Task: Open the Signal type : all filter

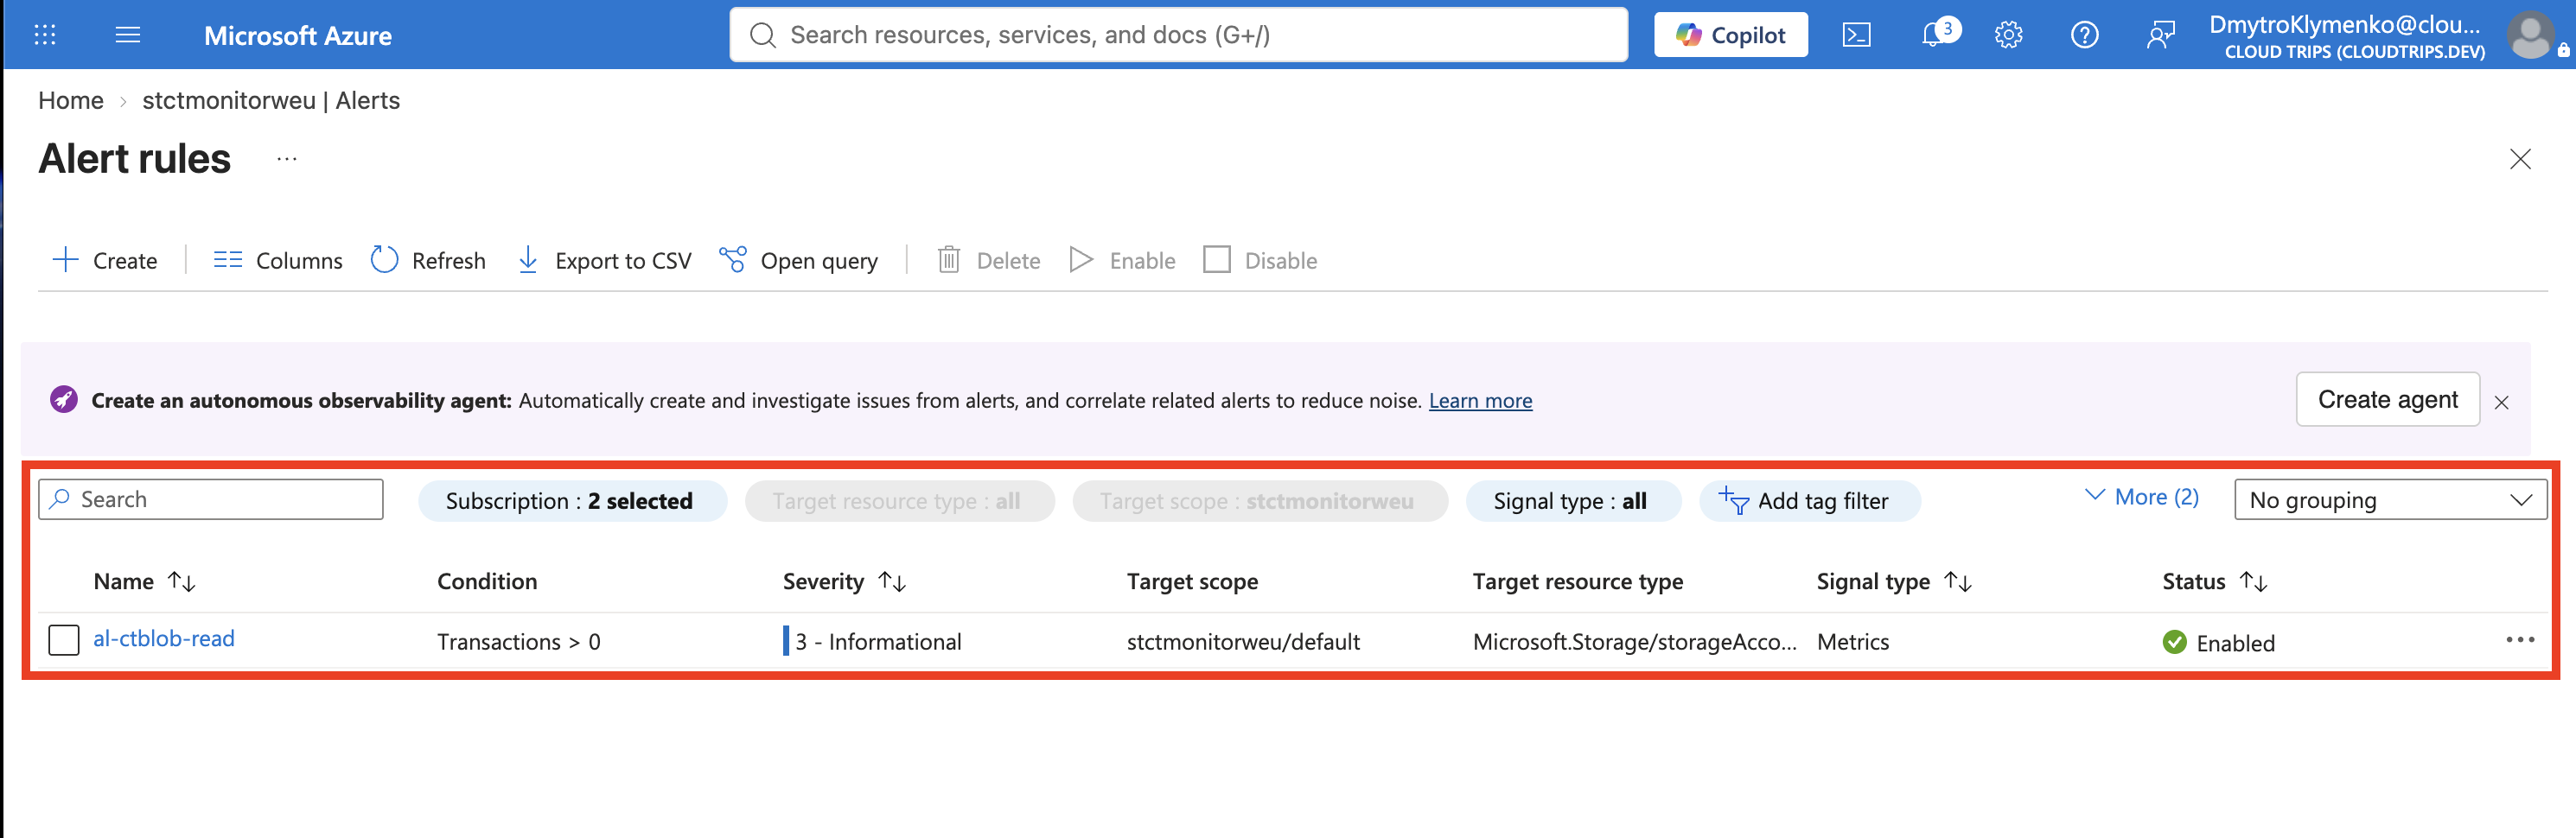Action: 1572,501
